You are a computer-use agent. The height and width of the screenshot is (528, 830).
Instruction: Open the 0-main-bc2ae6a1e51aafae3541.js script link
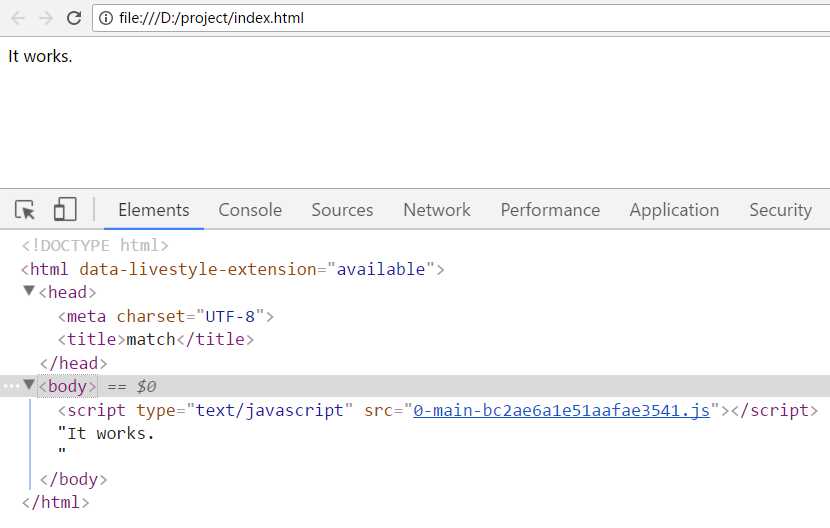point(561,410)
